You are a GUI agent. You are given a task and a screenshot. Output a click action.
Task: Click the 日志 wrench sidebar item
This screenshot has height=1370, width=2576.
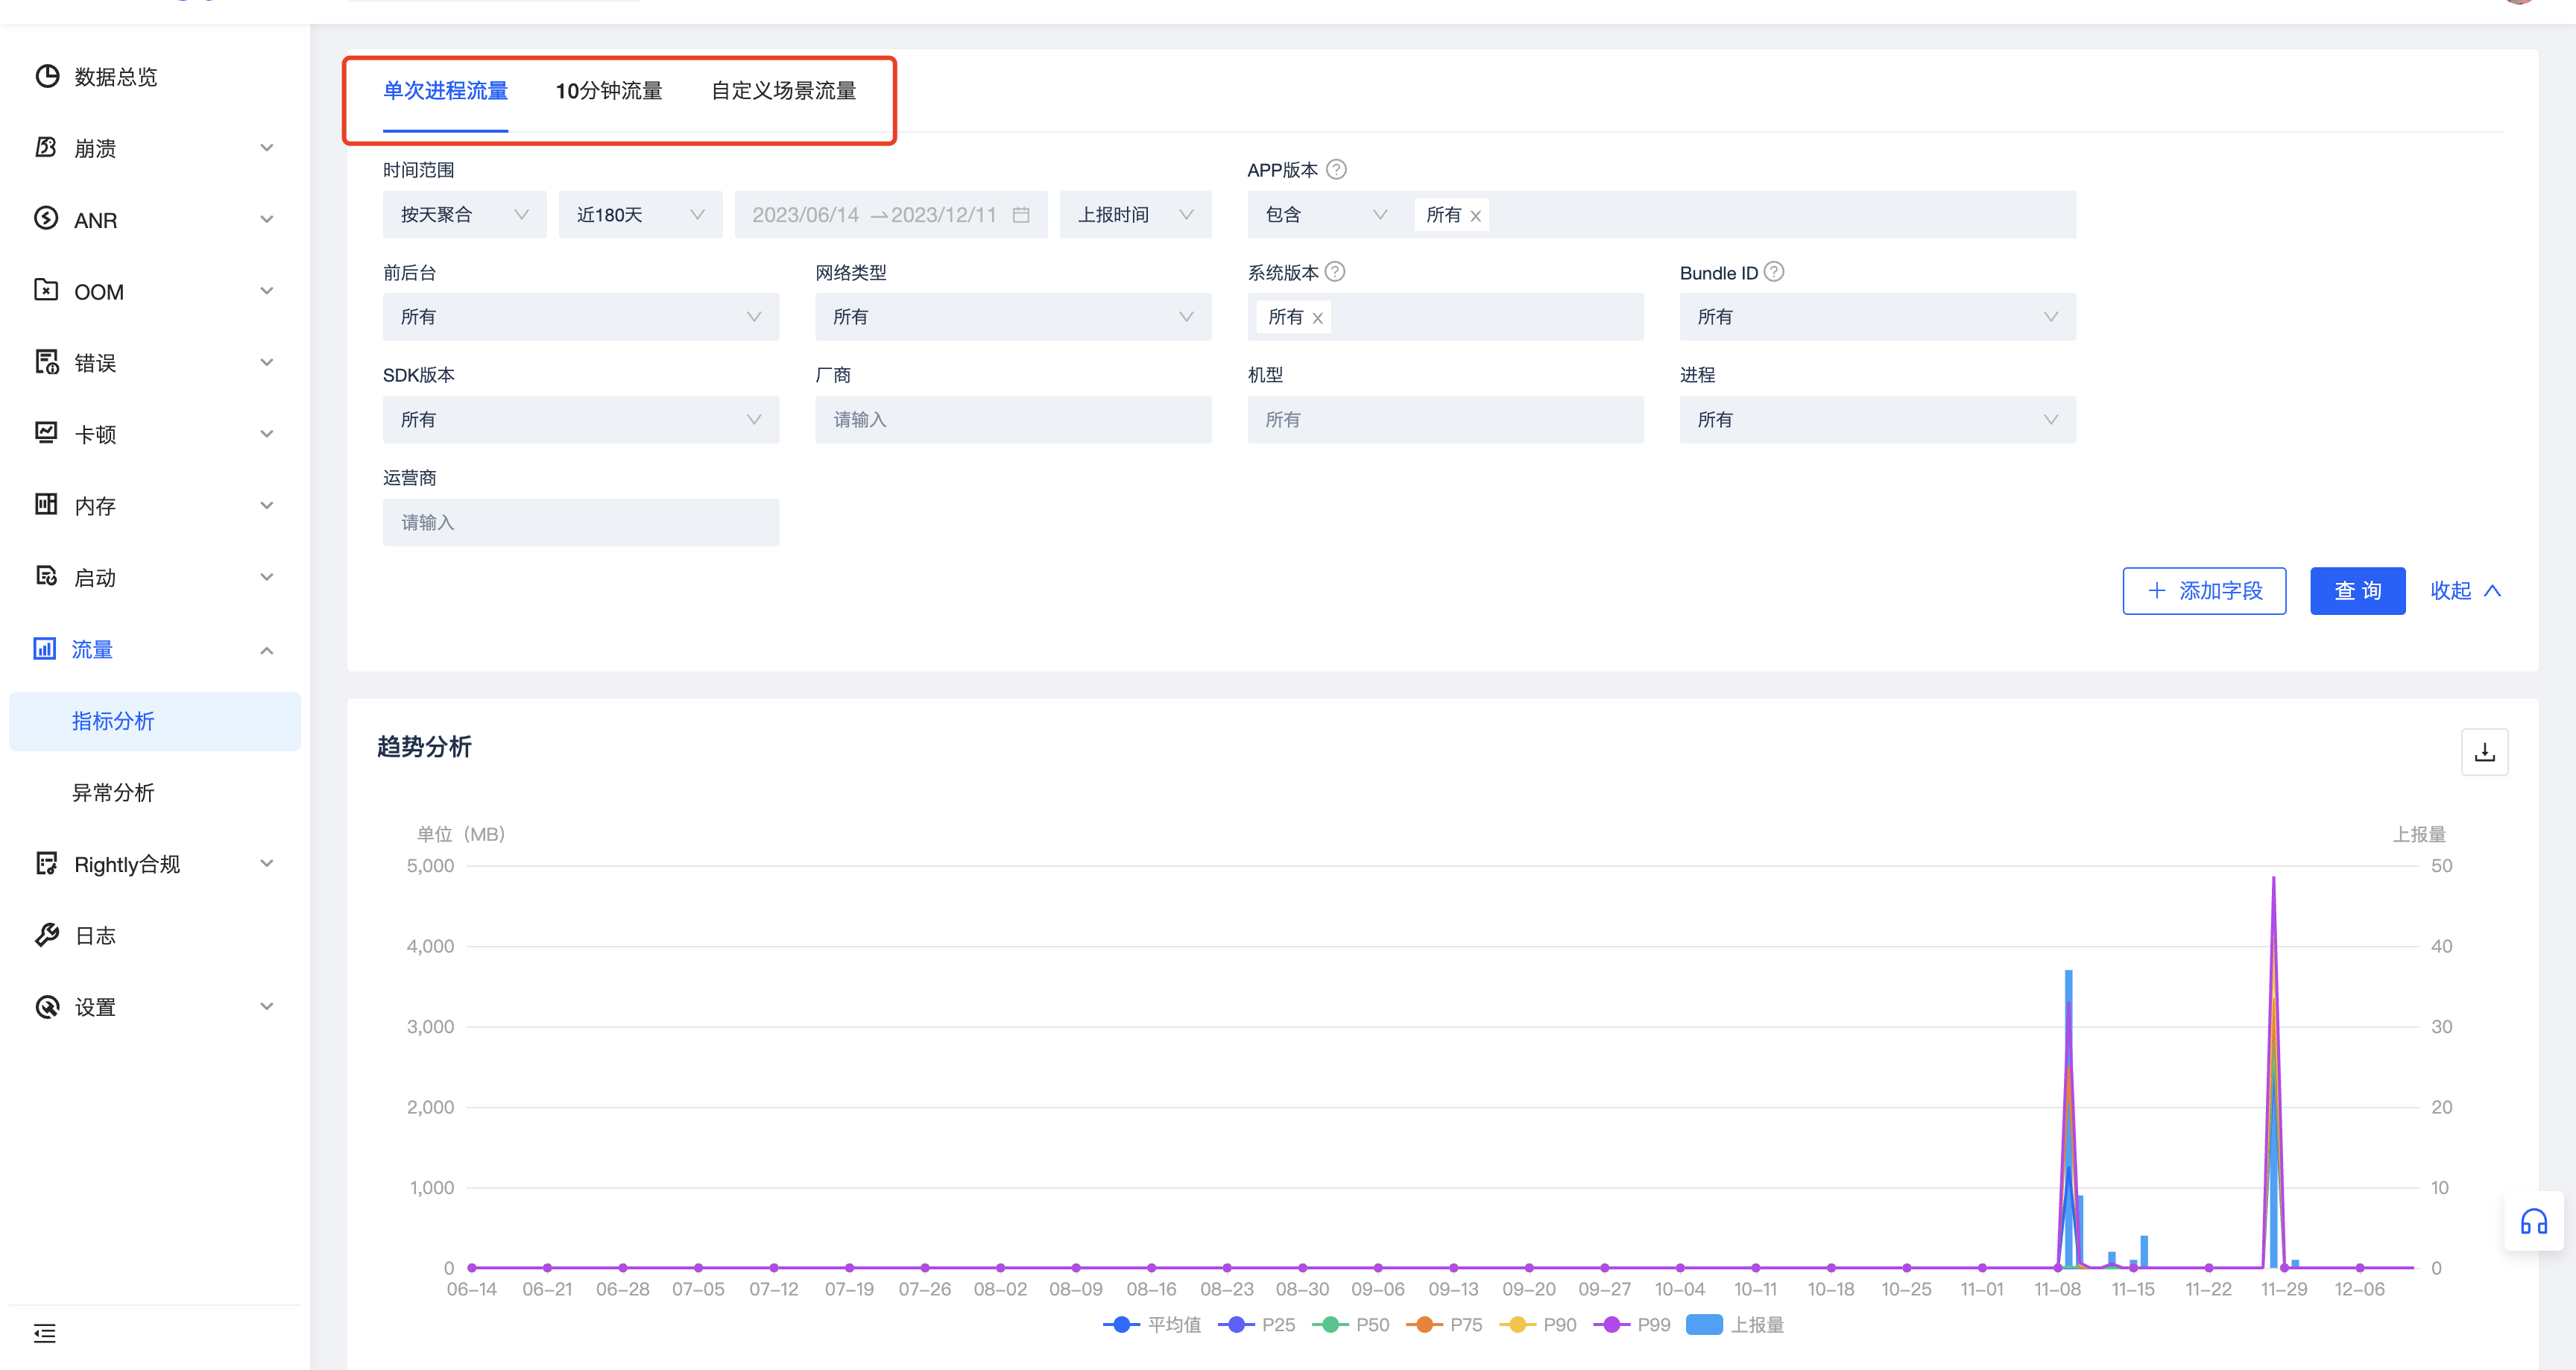click(95, 935)
